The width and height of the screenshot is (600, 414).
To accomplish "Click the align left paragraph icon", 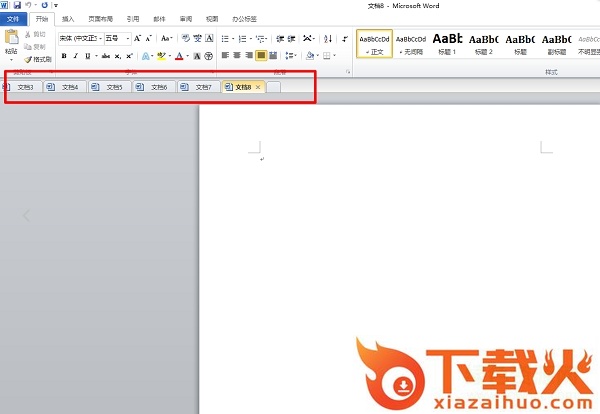I will 225,56.
